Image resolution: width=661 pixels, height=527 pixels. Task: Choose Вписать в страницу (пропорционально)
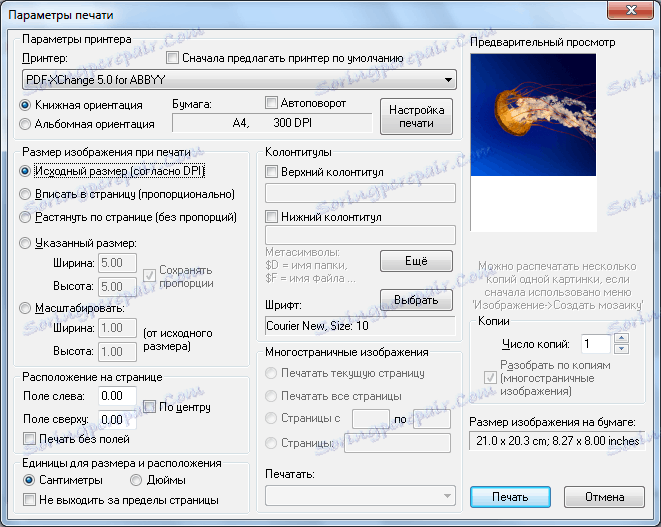25,194
